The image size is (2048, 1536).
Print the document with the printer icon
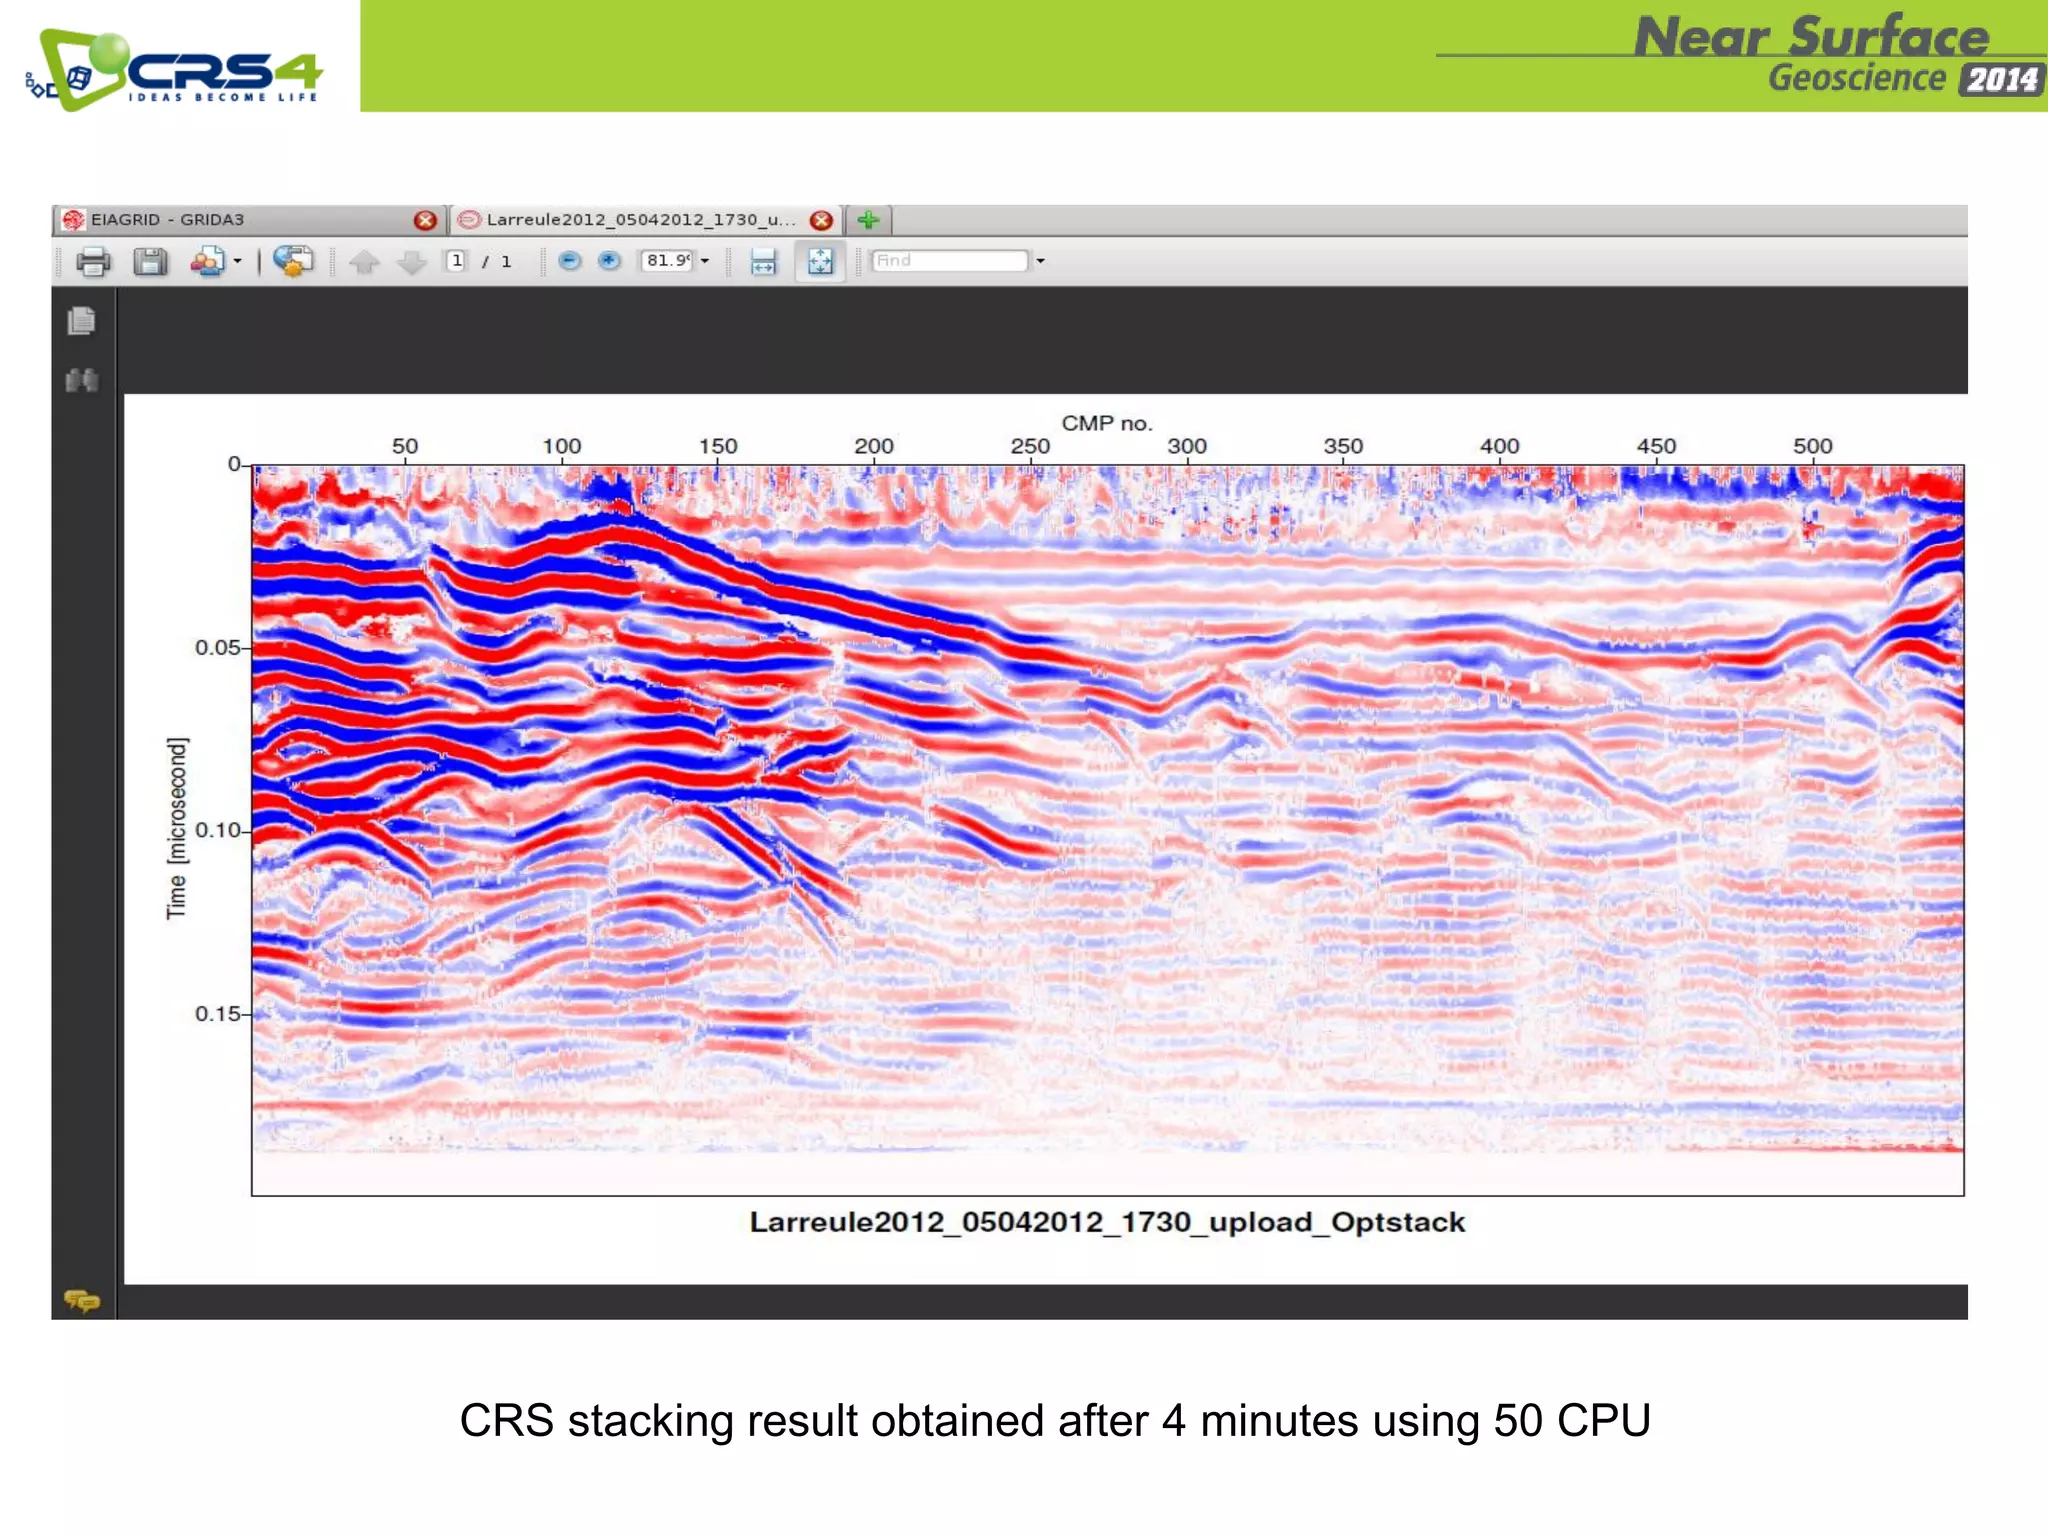[x=93, y=262]
